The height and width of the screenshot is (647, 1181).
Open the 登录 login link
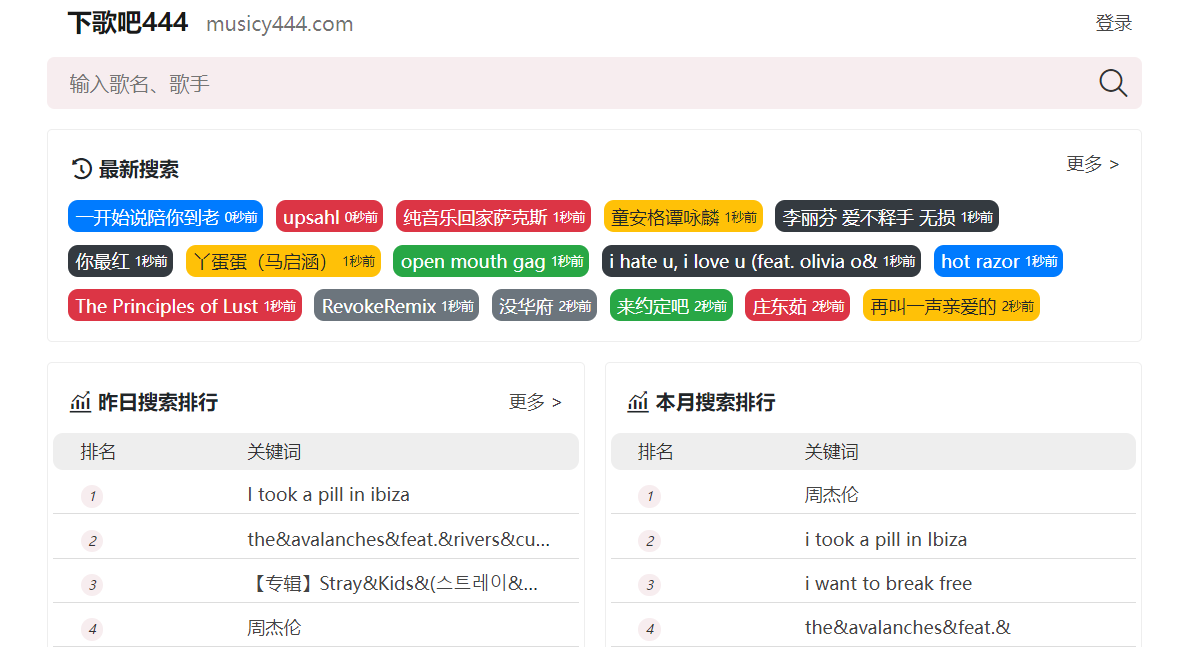1113,23
